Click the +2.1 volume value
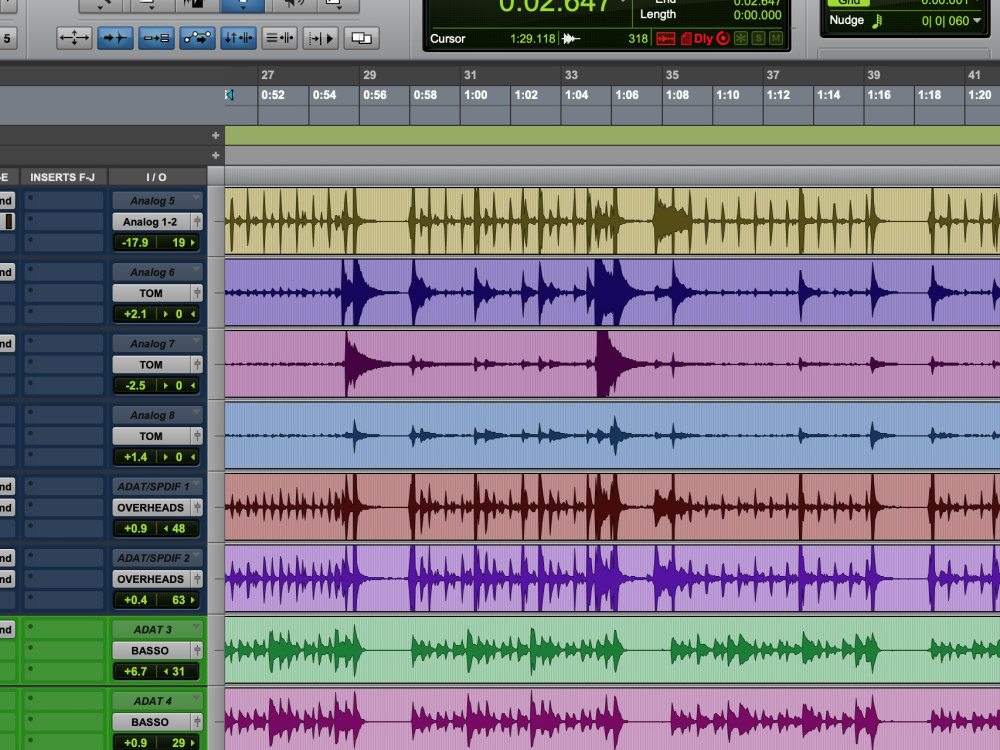Image resolution: width=1000 pixels, height=750 pixels. coord(135,314)
